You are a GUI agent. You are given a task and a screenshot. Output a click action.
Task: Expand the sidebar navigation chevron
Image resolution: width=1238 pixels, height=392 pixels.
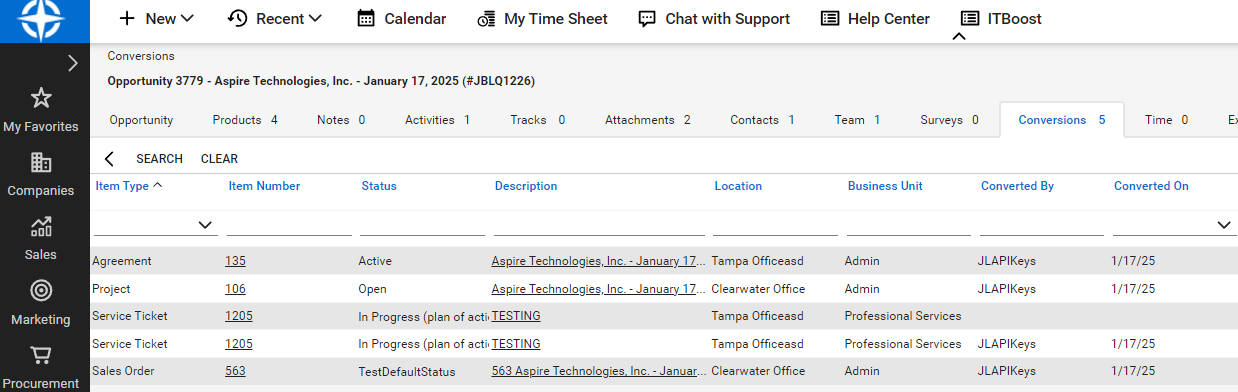[x=72, y=63]
